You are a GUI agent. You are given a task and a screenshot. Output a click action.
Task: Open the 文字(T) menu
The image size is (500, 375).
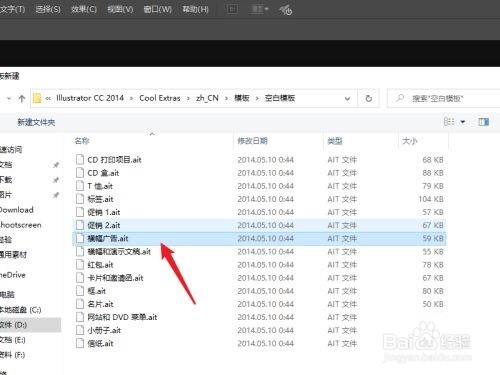pos(12,9)
